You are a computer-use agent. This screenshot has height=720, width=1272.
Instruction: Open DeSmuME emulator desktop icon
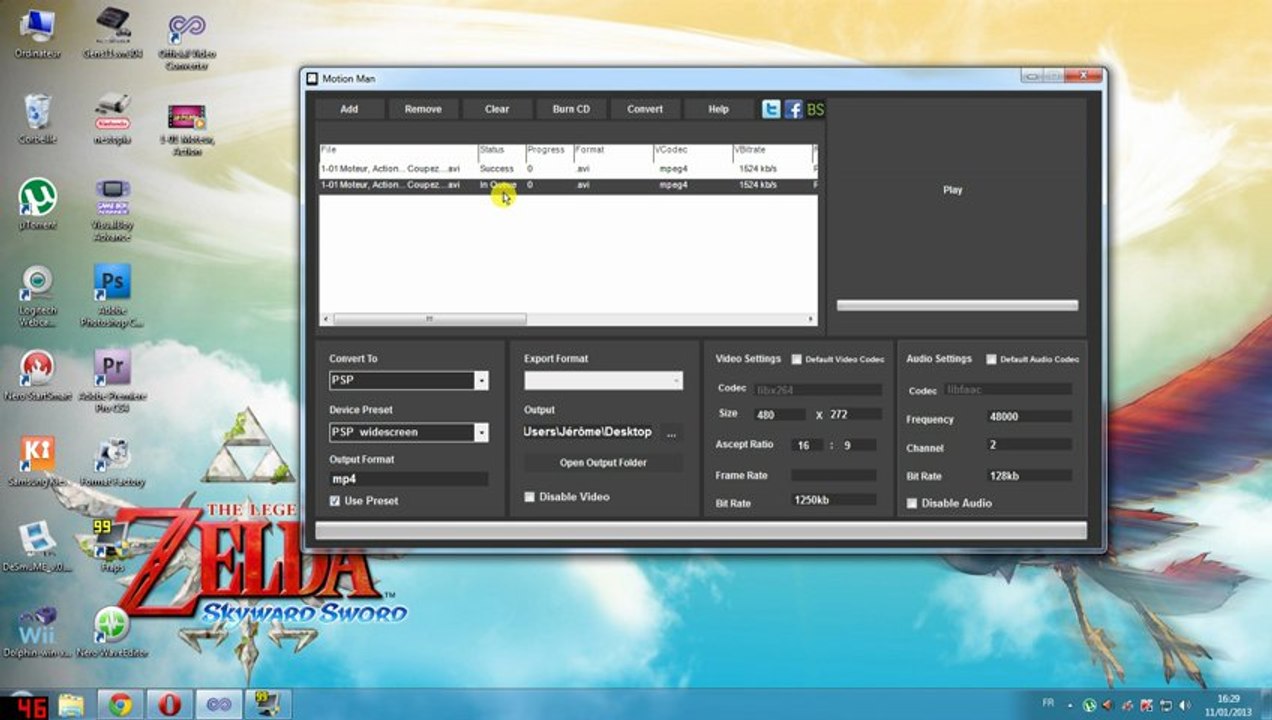click(38, 545)
